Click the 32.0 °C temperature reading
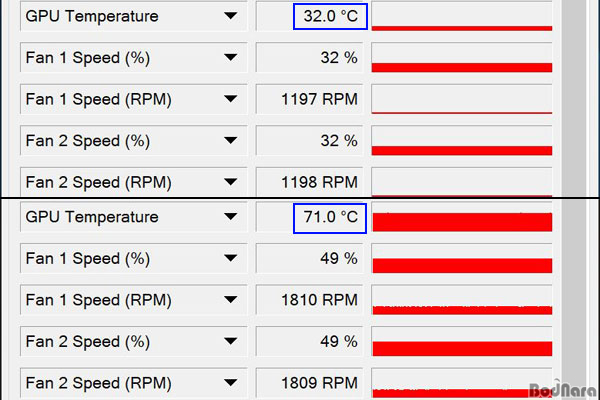The height and width of the screenshot is (400, 600). coord(330,17)
